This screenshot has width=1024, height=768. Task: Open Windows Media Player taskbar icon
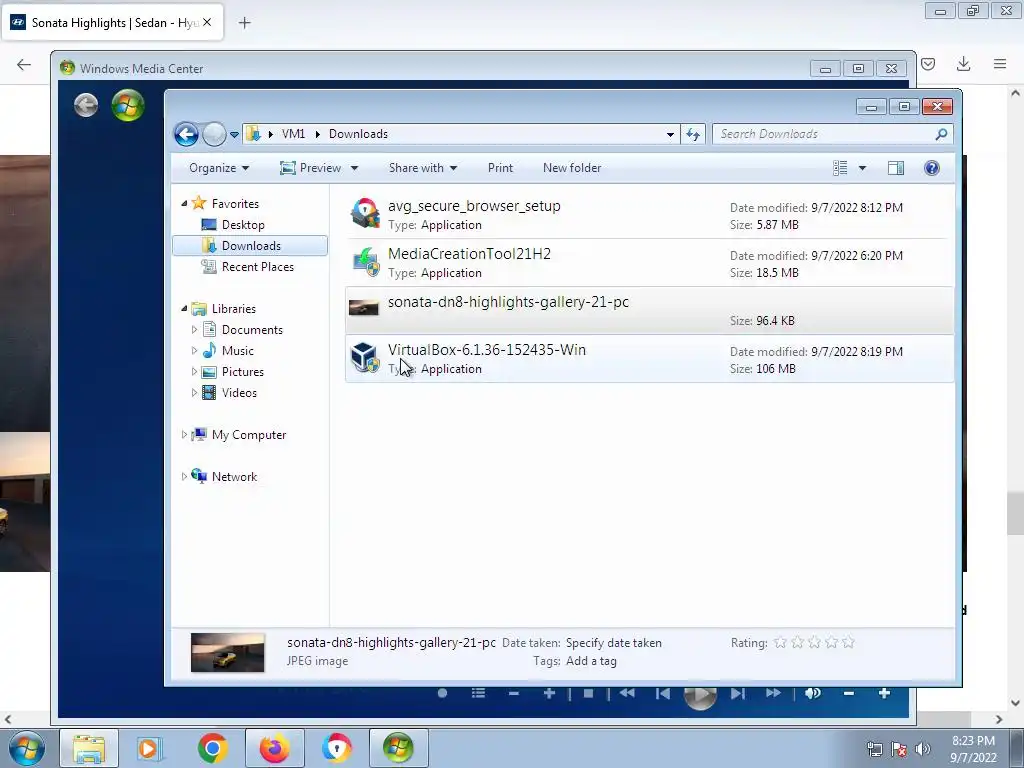tap(150, 748)
